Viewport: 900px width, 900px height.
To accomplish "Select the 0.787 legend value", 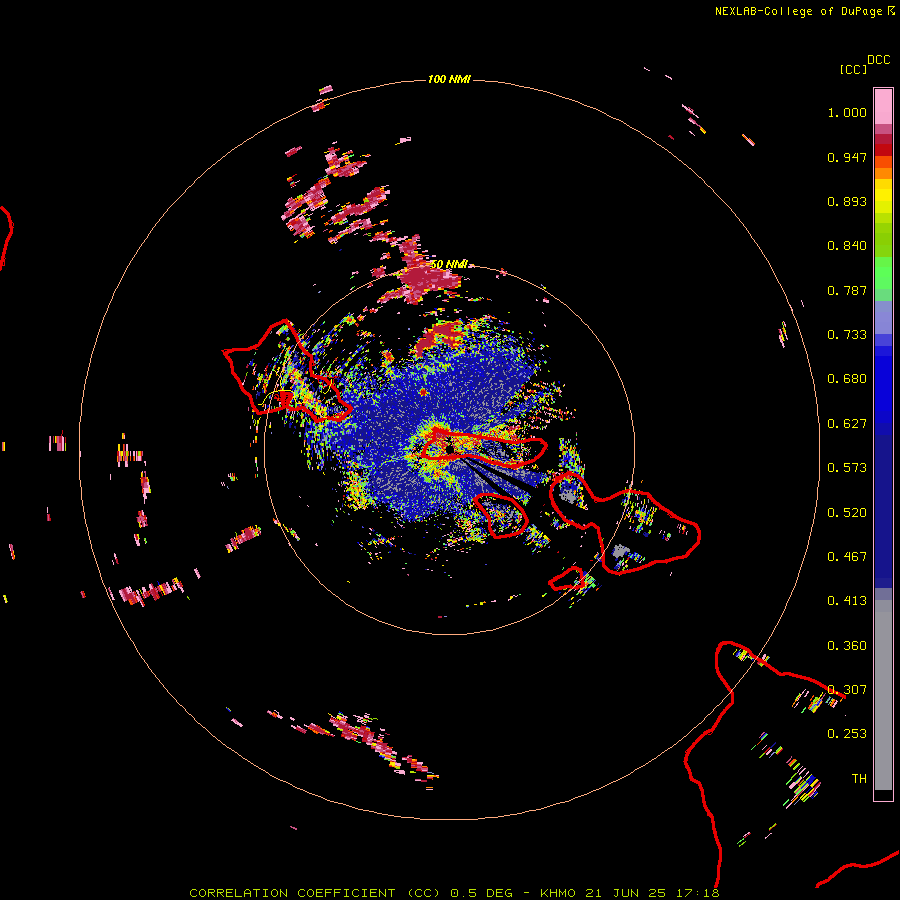I will [847, 290].
